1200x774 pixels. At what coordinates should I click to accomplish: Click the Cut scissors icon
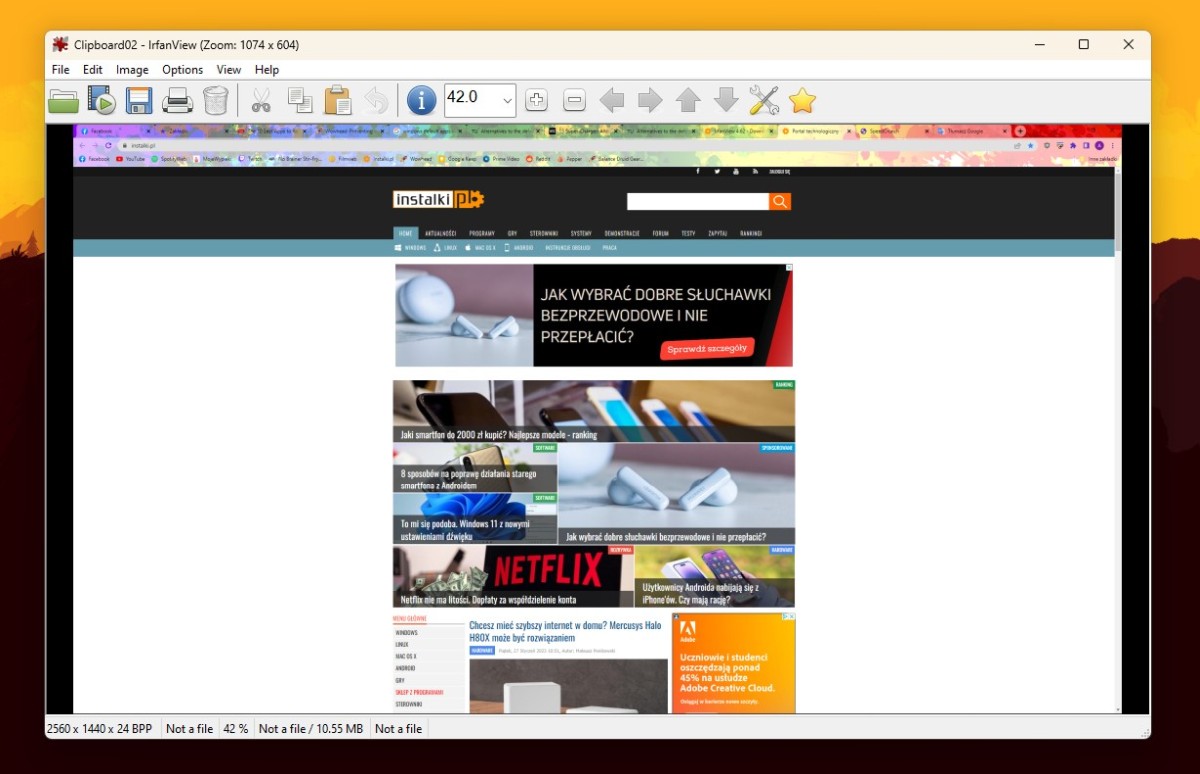click(261, 100)
